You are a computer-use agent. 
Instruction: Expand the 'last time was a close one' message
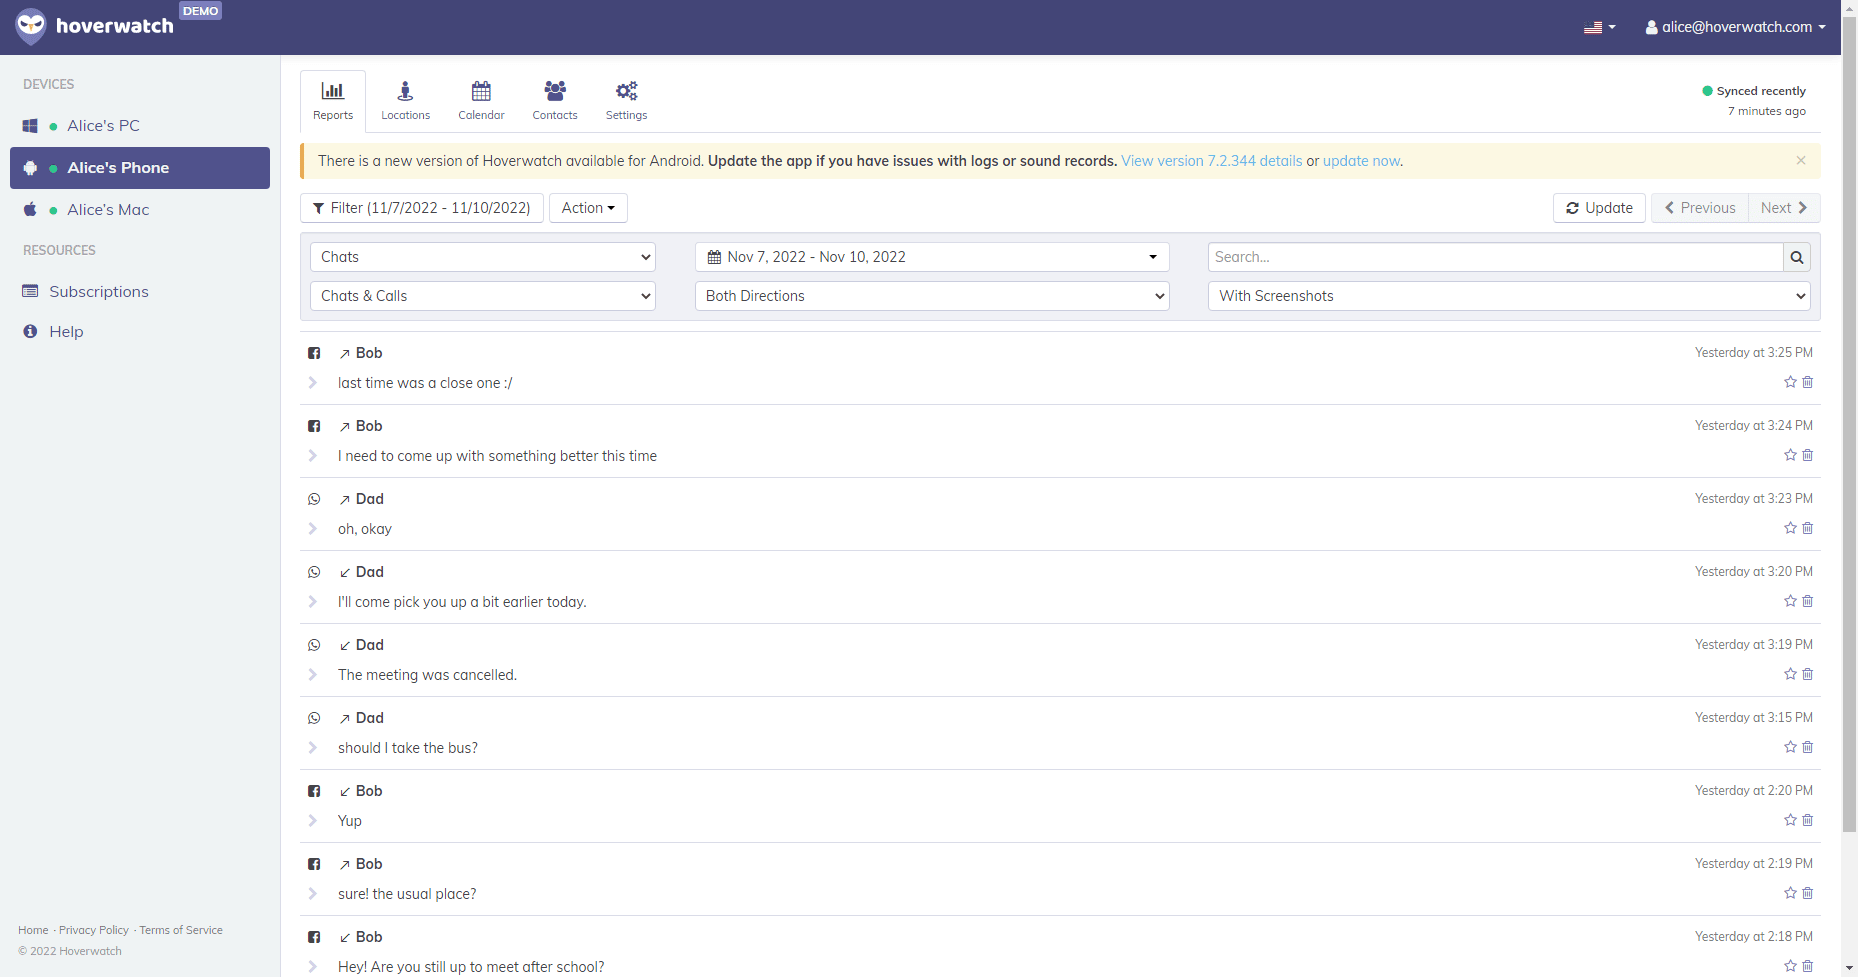[313, 383]
